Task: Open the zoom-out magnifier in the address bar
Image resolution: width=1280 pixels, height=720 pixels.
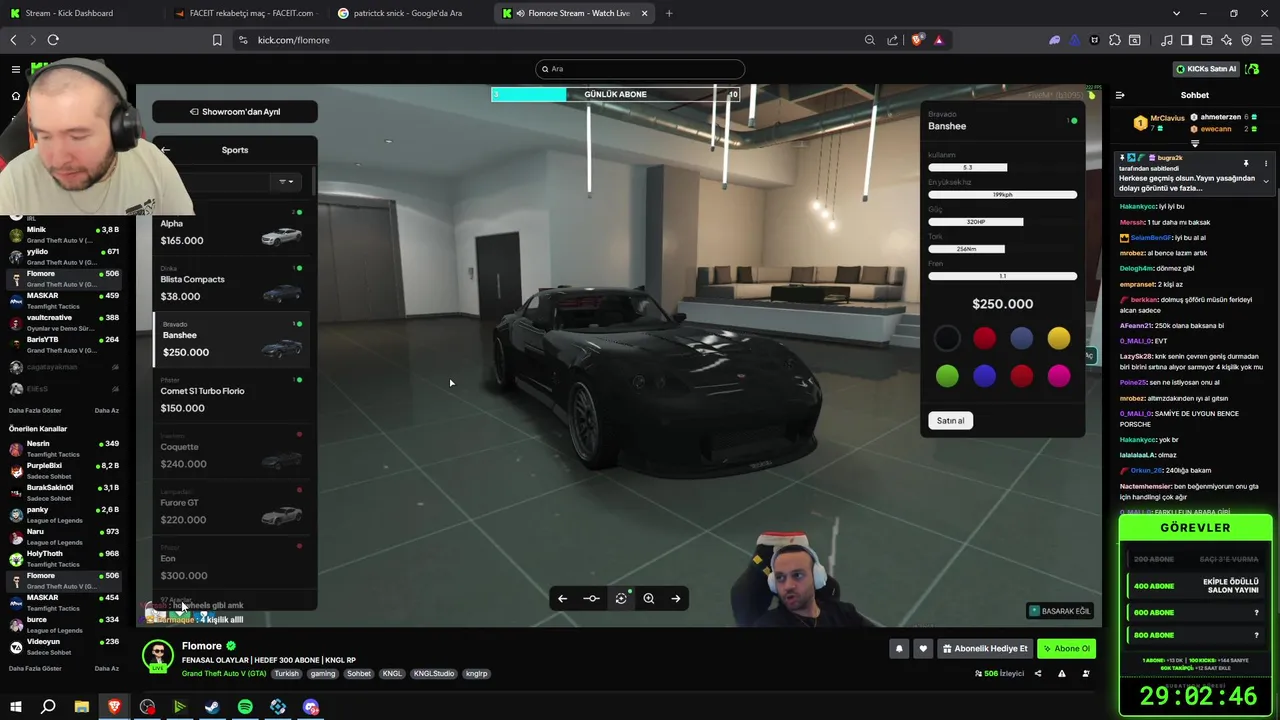Action: tap(869, 40)
